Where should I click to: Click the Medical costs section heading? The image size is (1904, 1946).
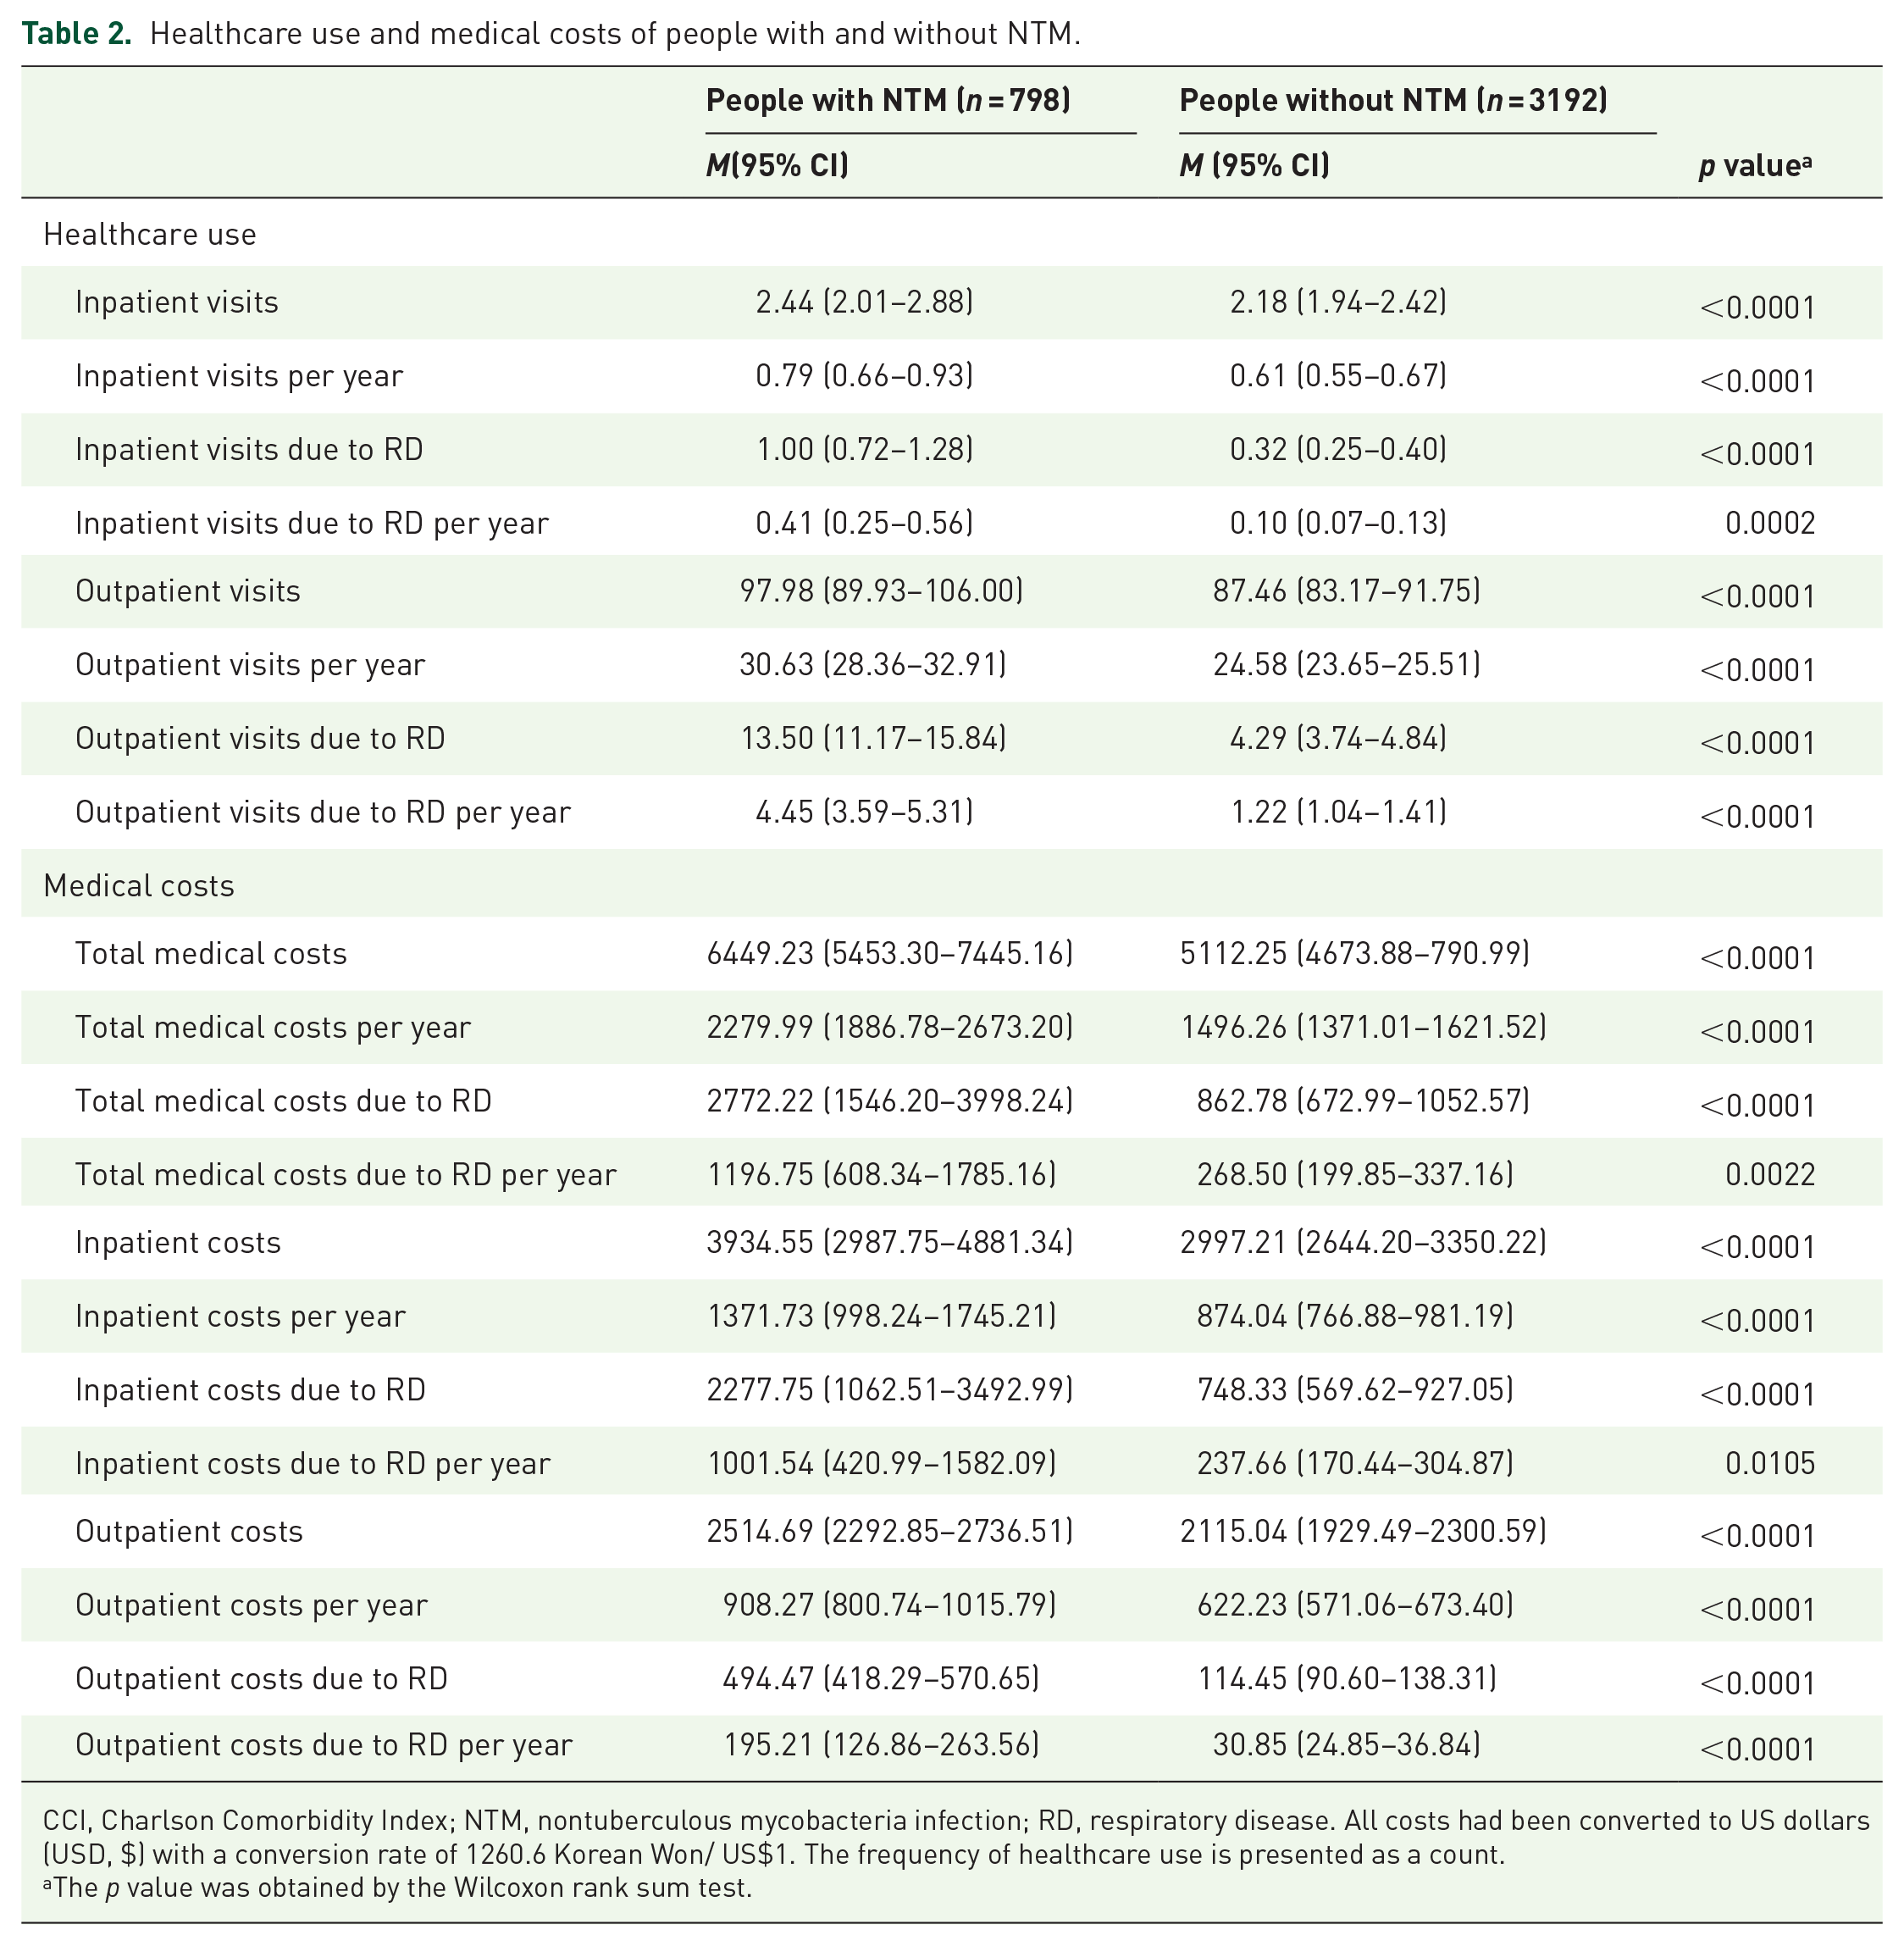[139, 885]
